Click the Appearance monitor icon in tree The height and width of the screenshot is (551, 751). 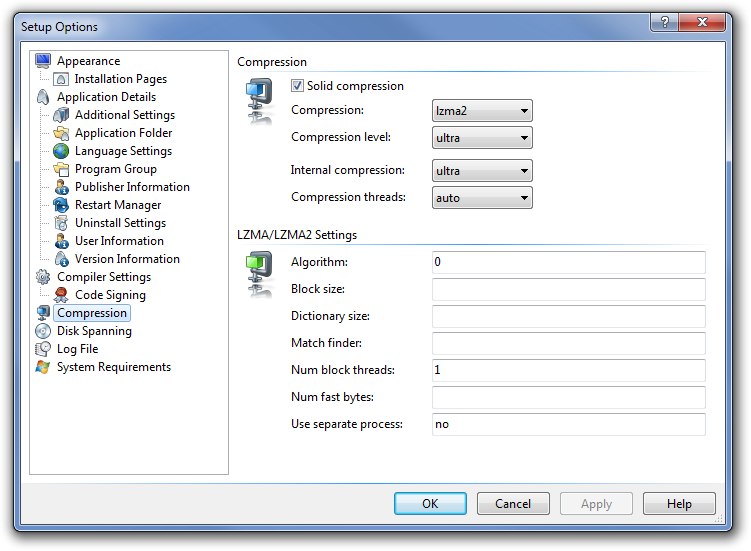43,61
